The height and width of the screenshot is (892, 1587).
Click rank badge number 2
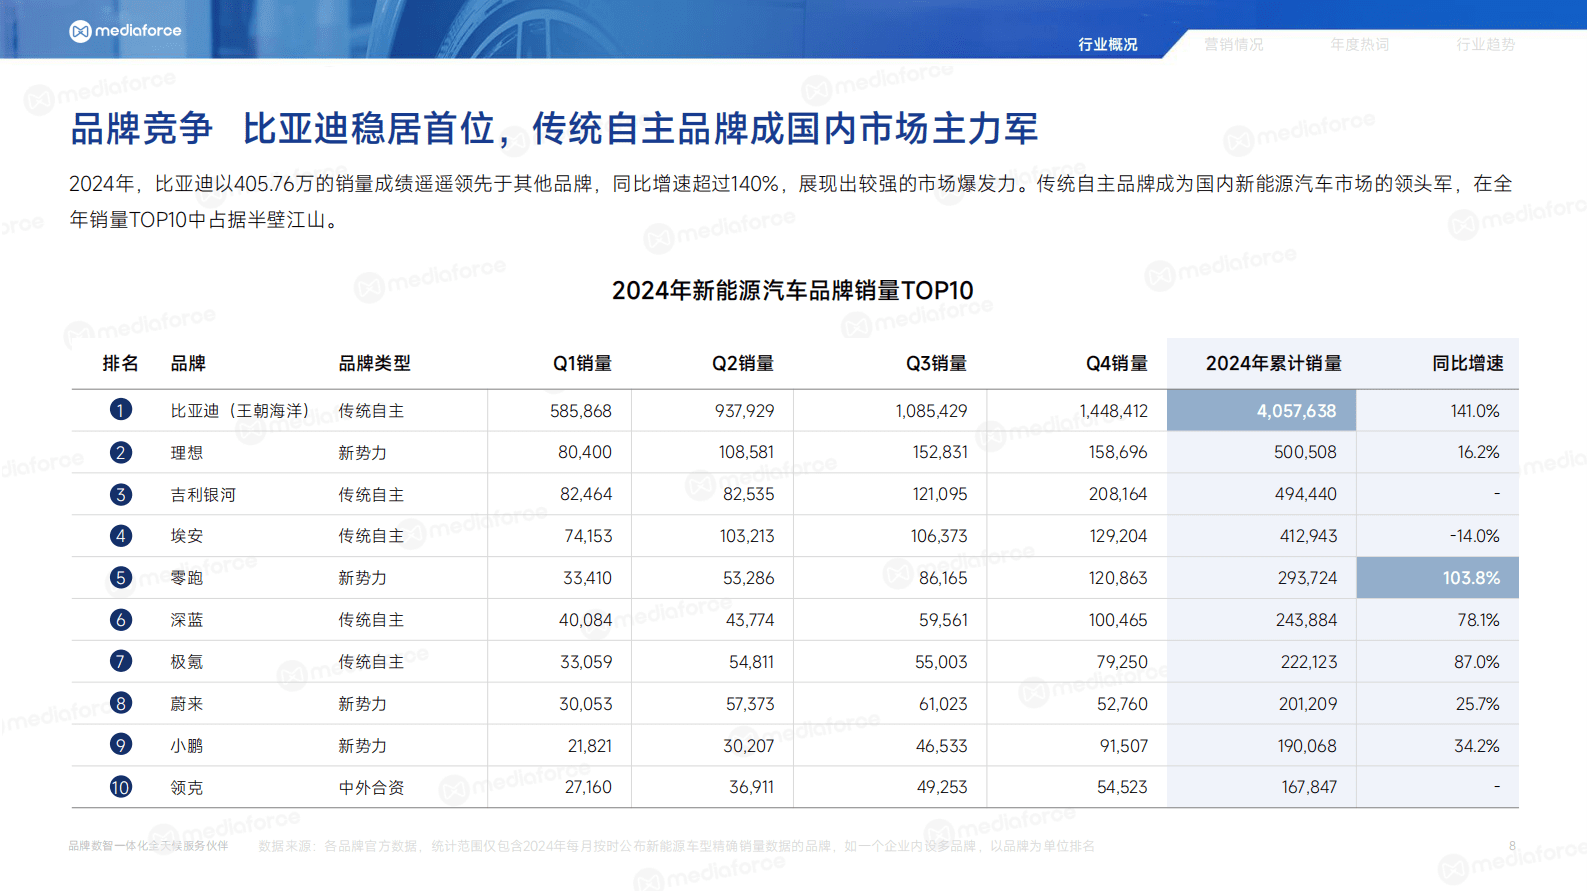(120, 452)
